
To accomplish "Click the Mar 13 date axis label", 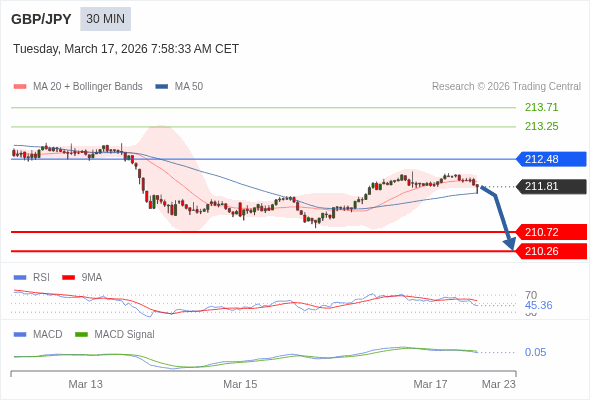I will [85, 384].
